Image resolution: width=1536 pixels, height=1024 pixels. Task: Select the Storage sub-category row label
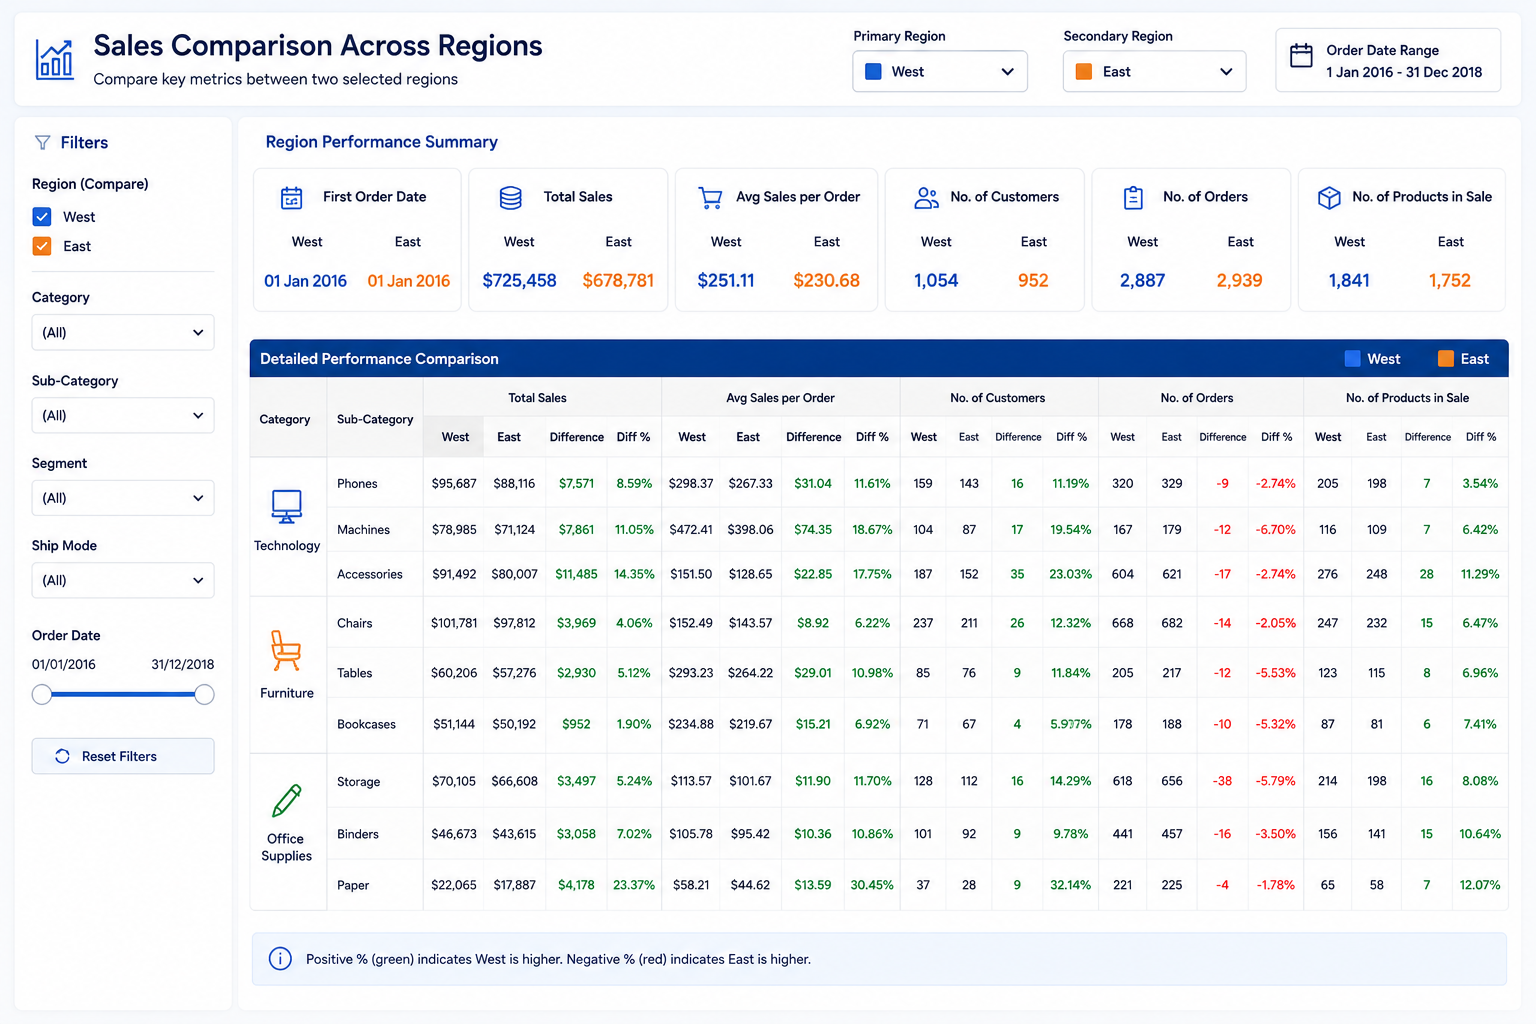coord(359,782)
